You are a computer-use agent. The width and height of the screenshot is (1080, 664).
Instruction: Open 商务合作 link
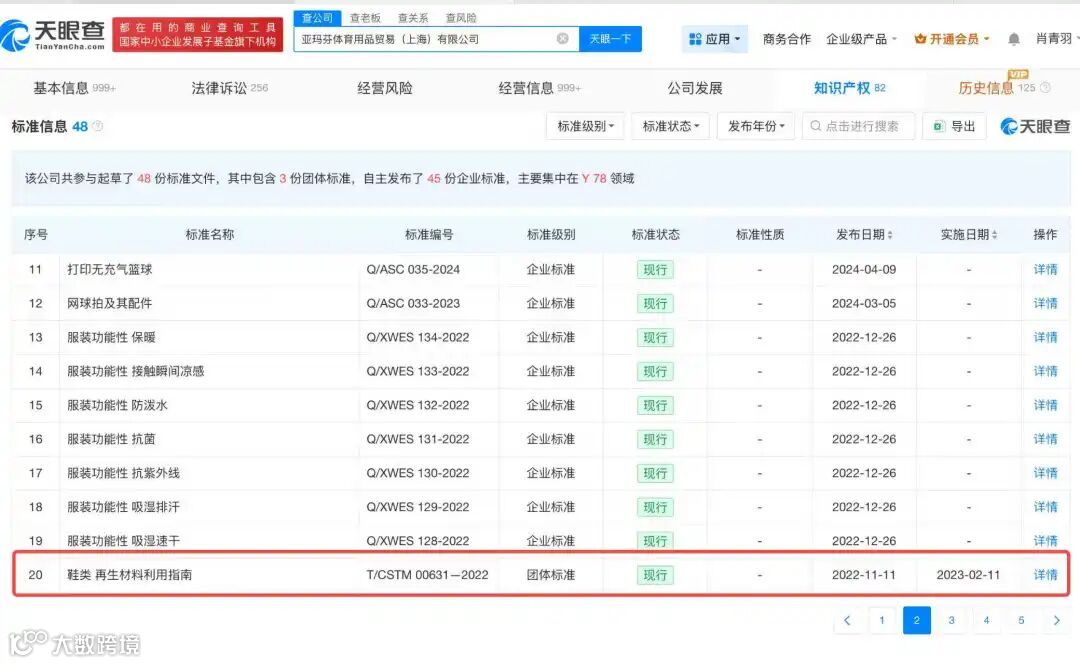pyautogui.click(x=787, y=39)
